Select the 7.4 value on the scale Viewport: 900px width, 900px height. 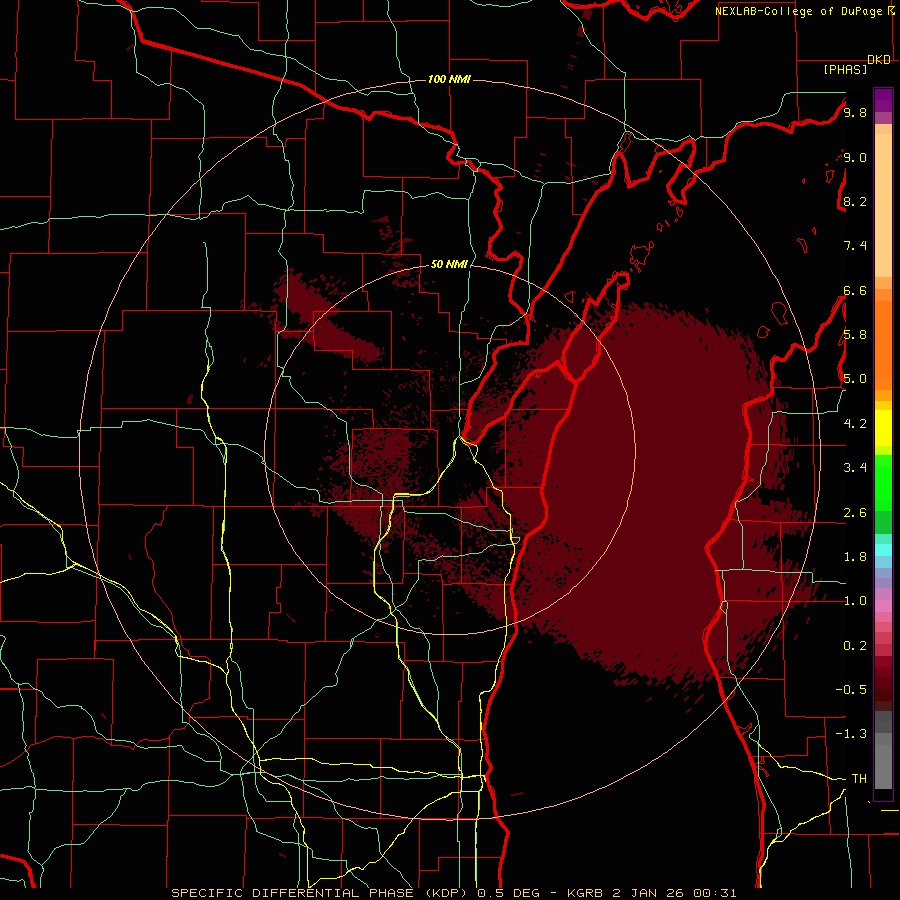[855, 246]
